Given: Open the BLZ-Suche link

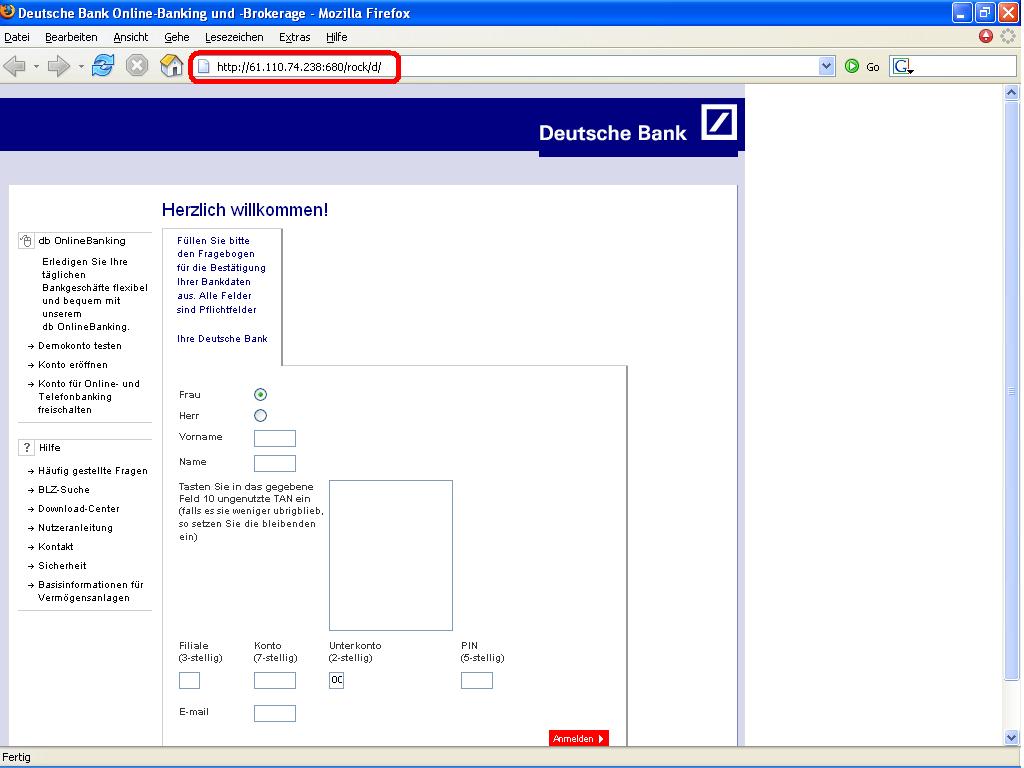Looking at the screenshot, I should click(x=64, y=489).
